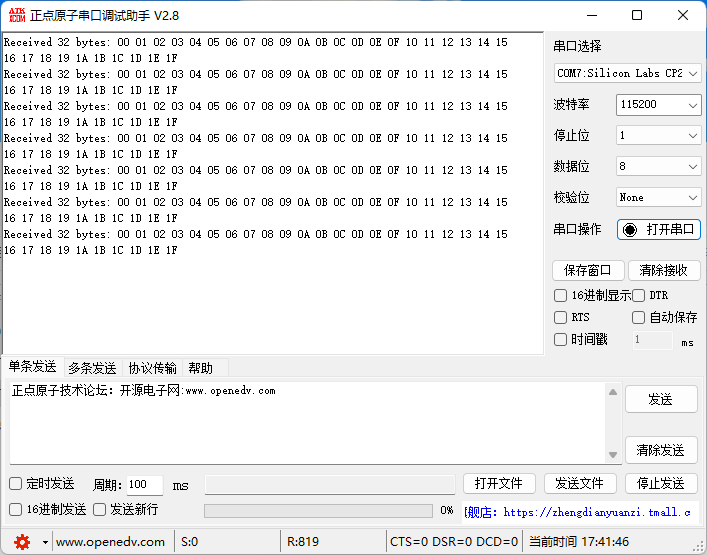
Task: Click the S:0 sent counter
Action: (x=189, y=542)
